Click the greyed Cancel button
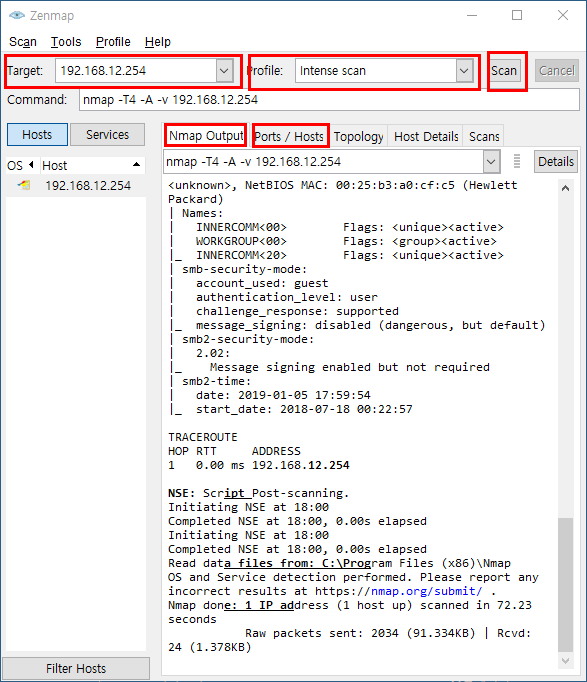 557,70
